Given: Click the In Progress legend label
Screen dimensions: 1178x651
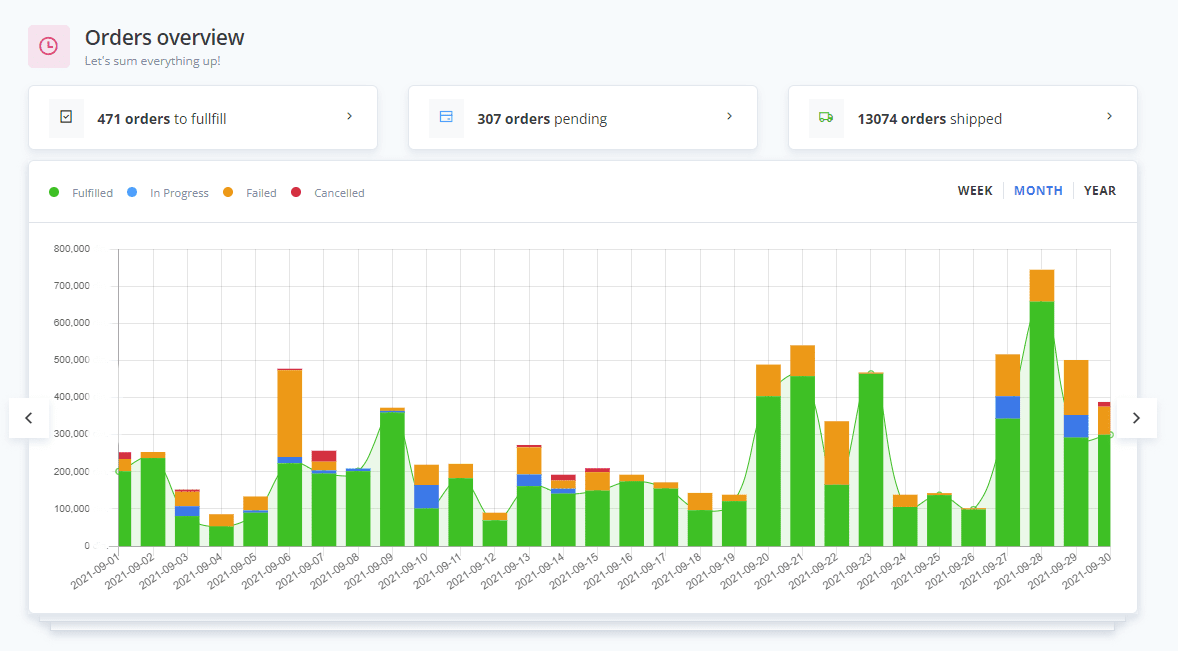Looking at the screenshot, I should tap(179, 193).
